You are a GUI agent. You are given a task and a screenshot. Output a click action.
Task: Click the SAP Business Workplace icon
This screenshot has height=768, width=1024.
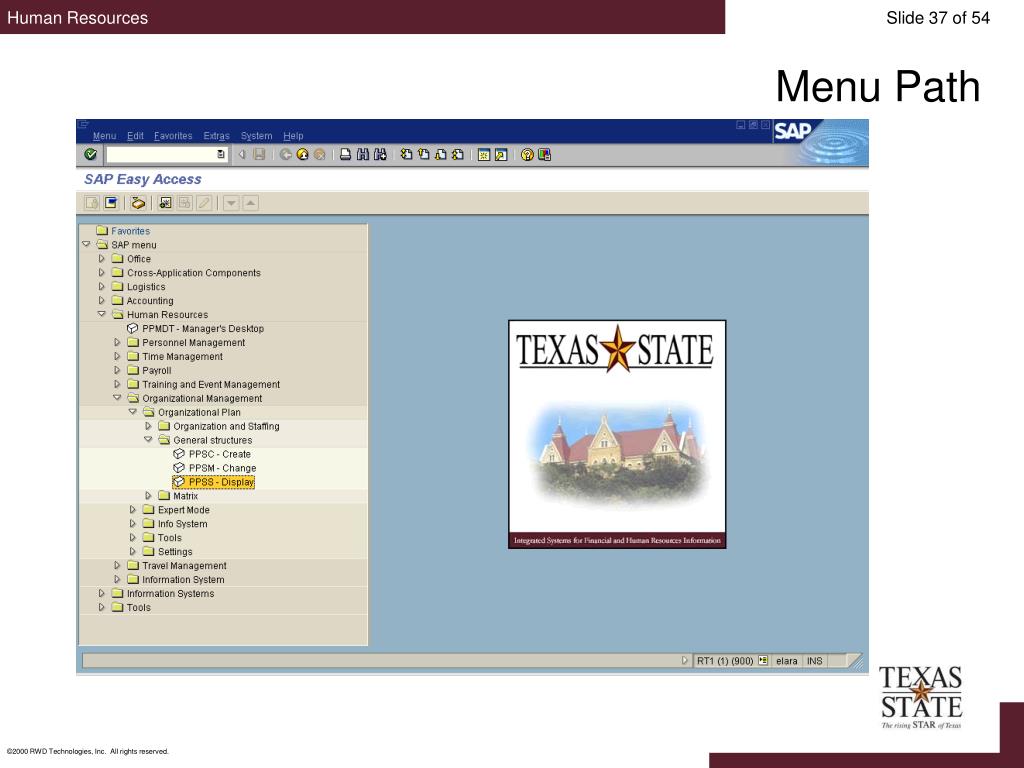[x=138, y=203]
